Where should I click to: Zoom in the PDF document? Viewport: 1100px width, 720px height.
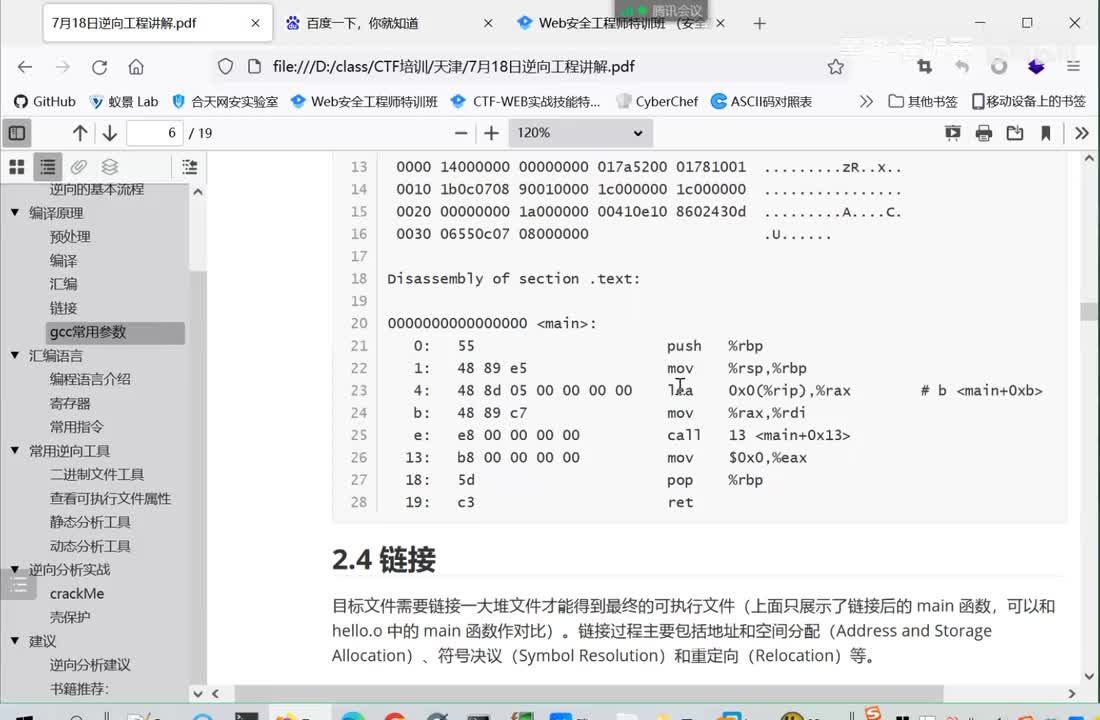coord(491,133)
